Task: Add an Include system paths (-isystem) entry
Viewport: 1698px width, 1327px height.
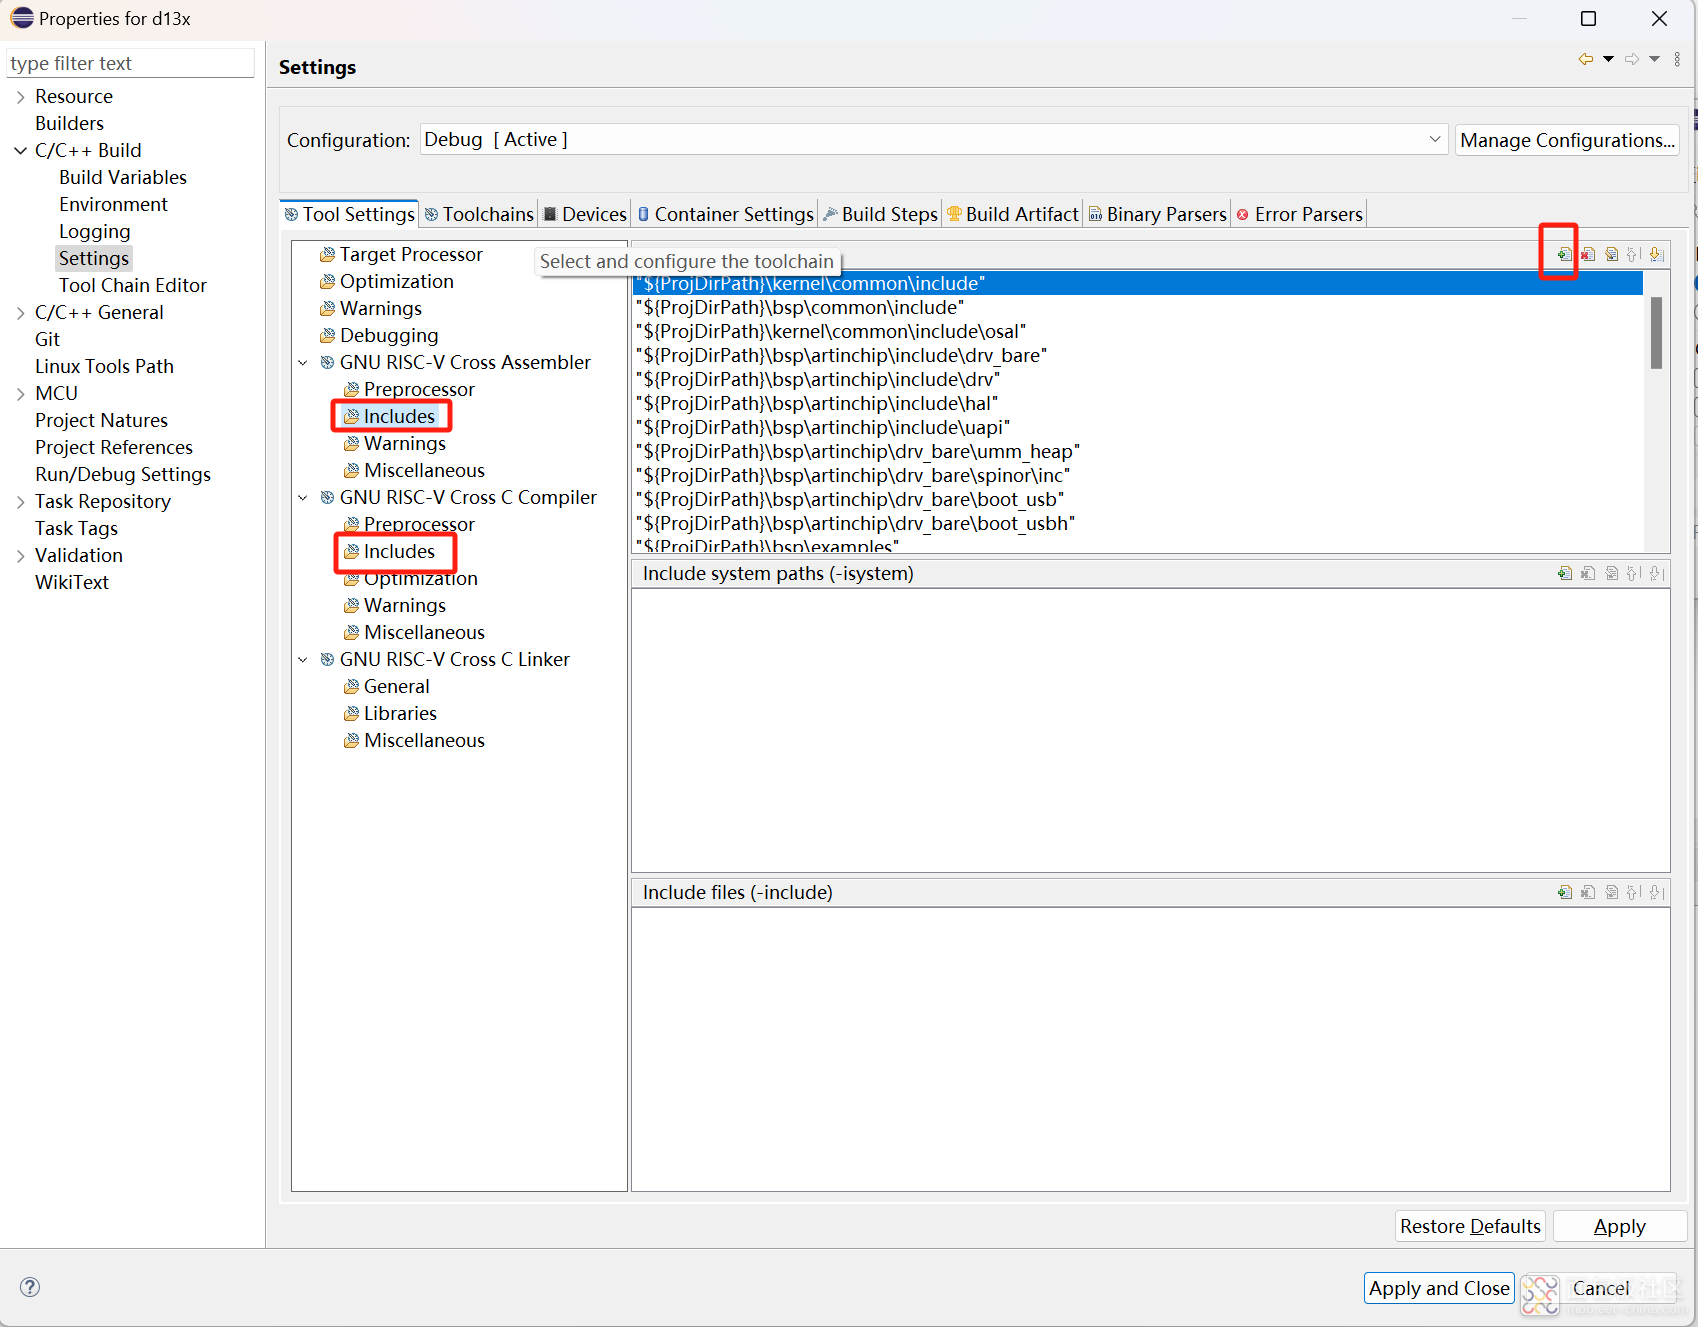Action: click(x=1564, y=573)
